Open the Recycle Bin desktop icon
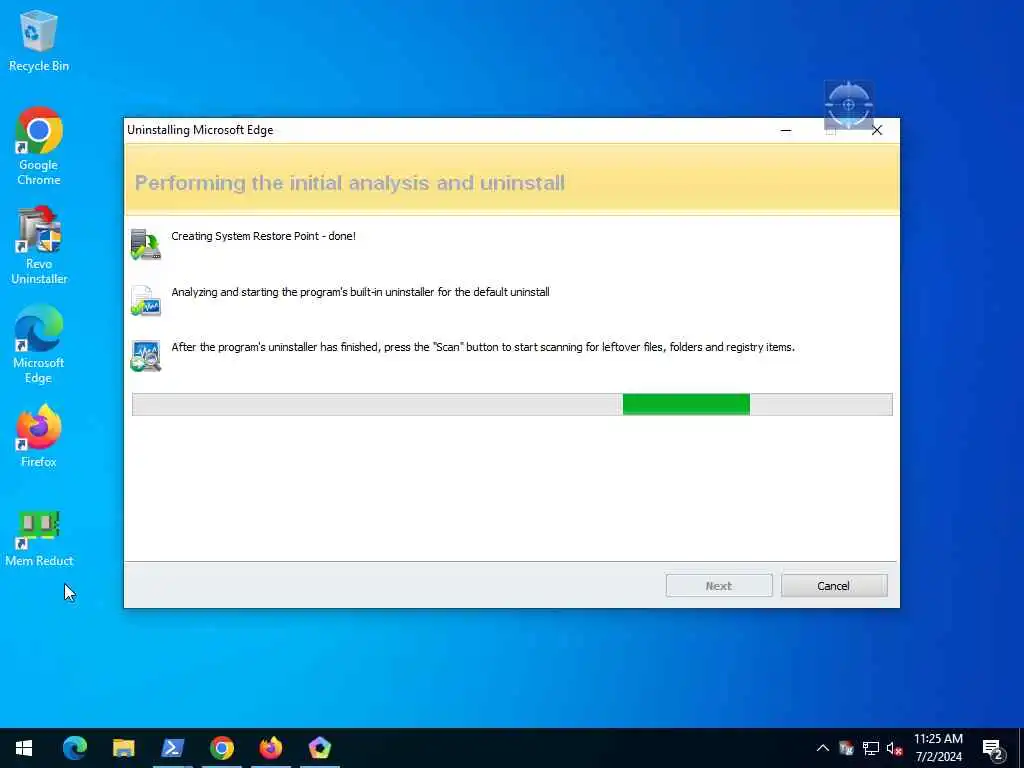This screenshot has height=768, width=1024. coord(39,42)
